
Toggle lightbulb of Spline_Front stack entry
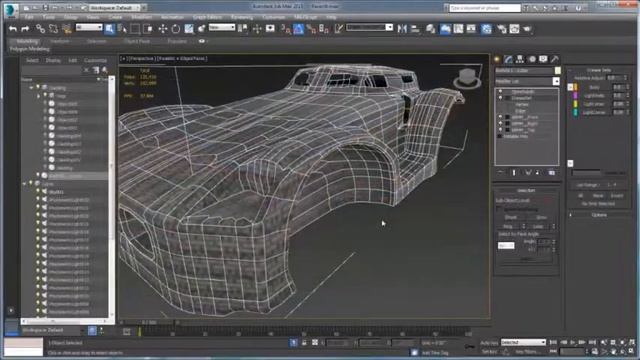click(500, 117)
